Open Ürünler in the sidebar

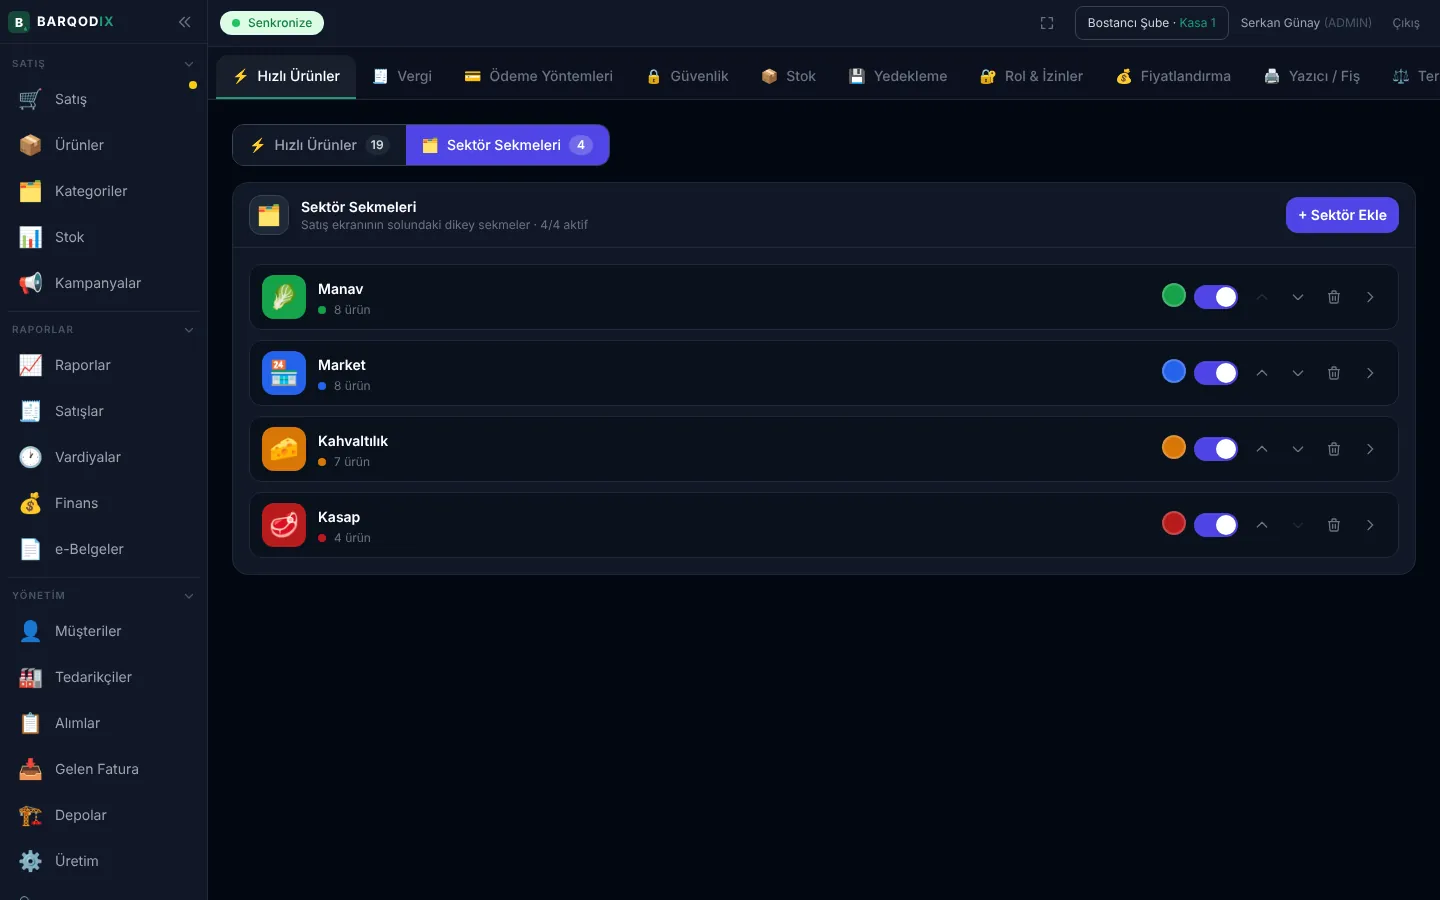tap(104, 145)
